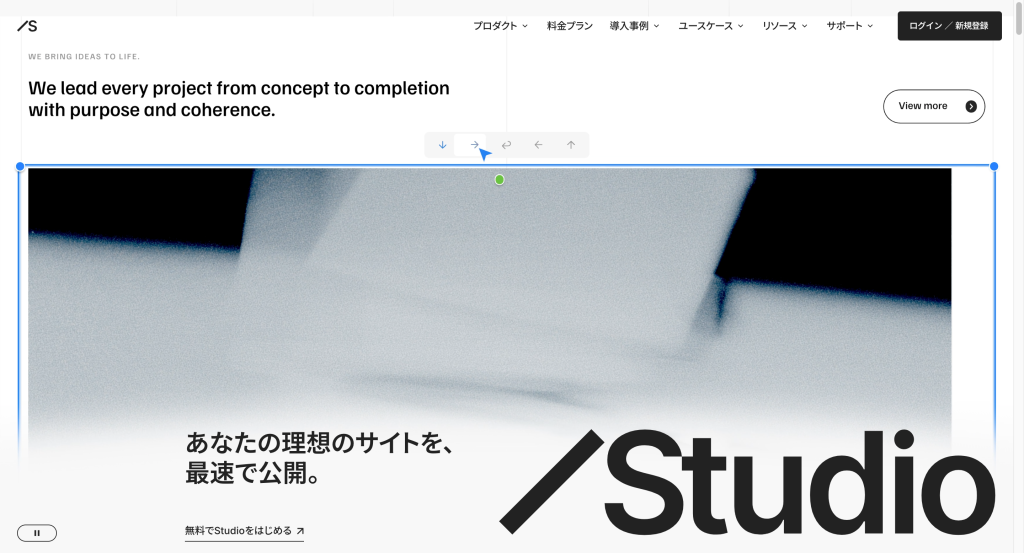
Task: Click the wrap (return arrow) icon
Action: pyautogui.click(x=506, y=145)
